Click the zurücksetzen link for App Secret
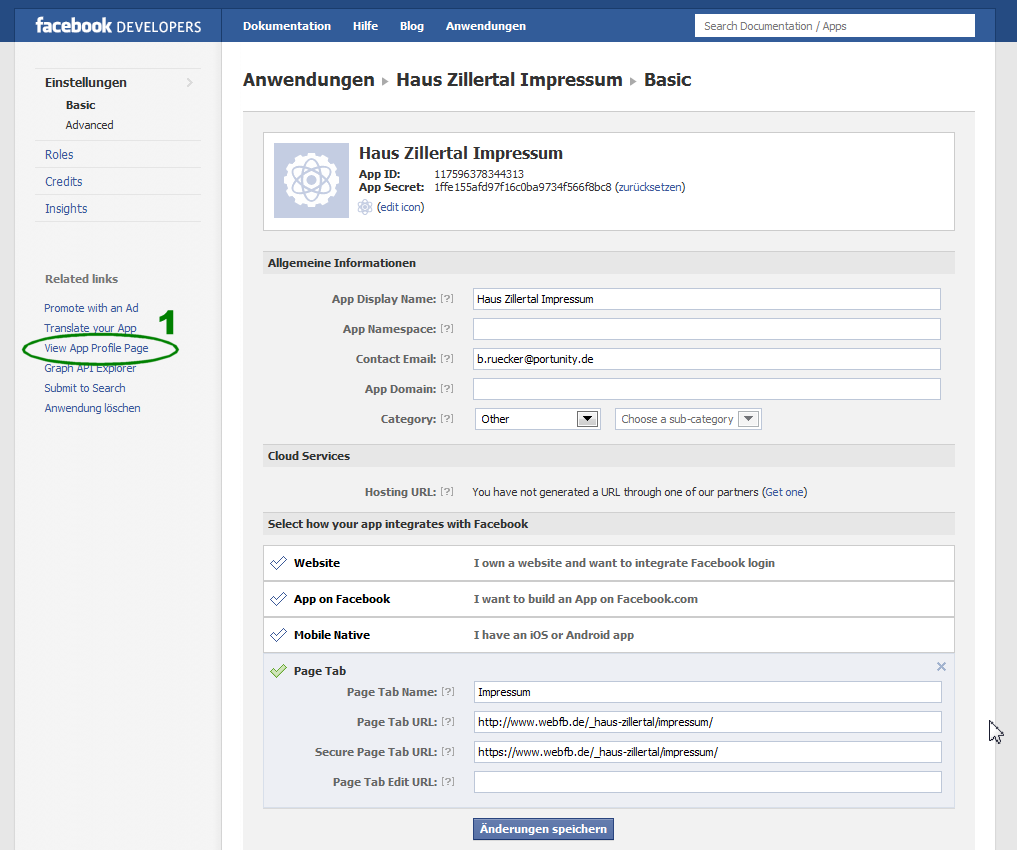The height and width of the screenshot is (850, 1017). tap(649, 187)
